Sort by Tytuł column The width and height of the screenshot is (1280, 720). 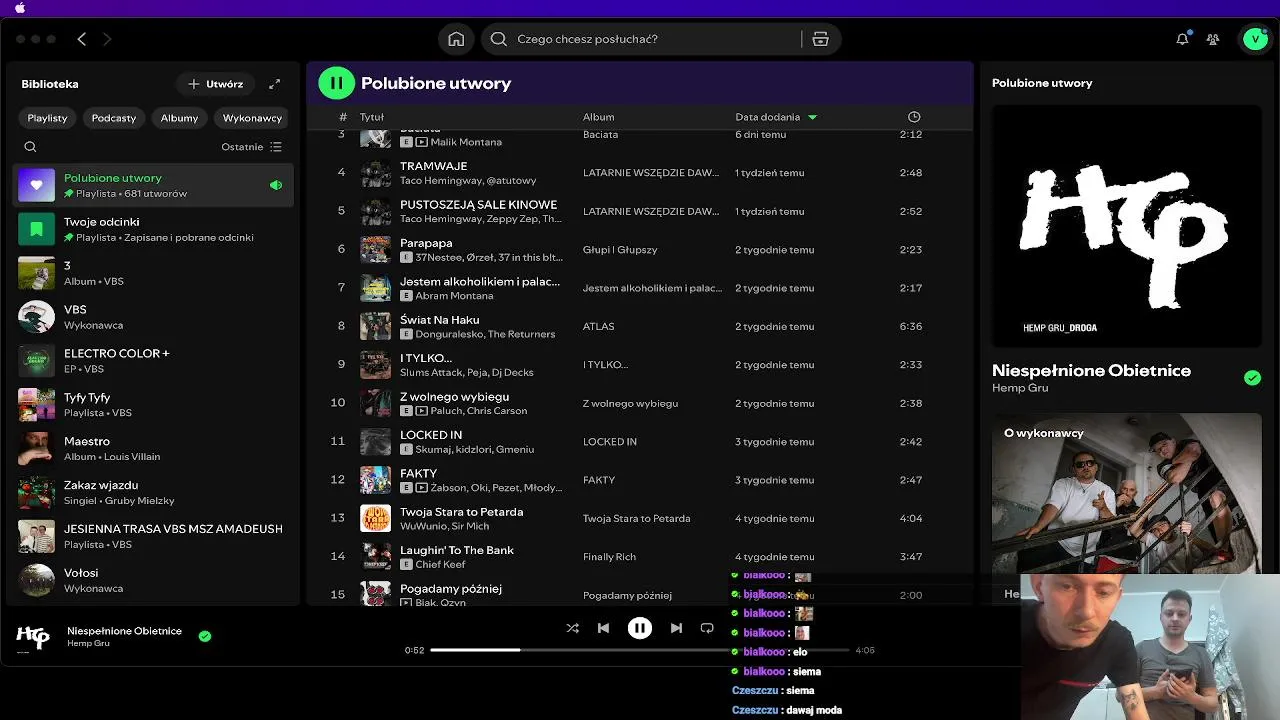(372, 117)
